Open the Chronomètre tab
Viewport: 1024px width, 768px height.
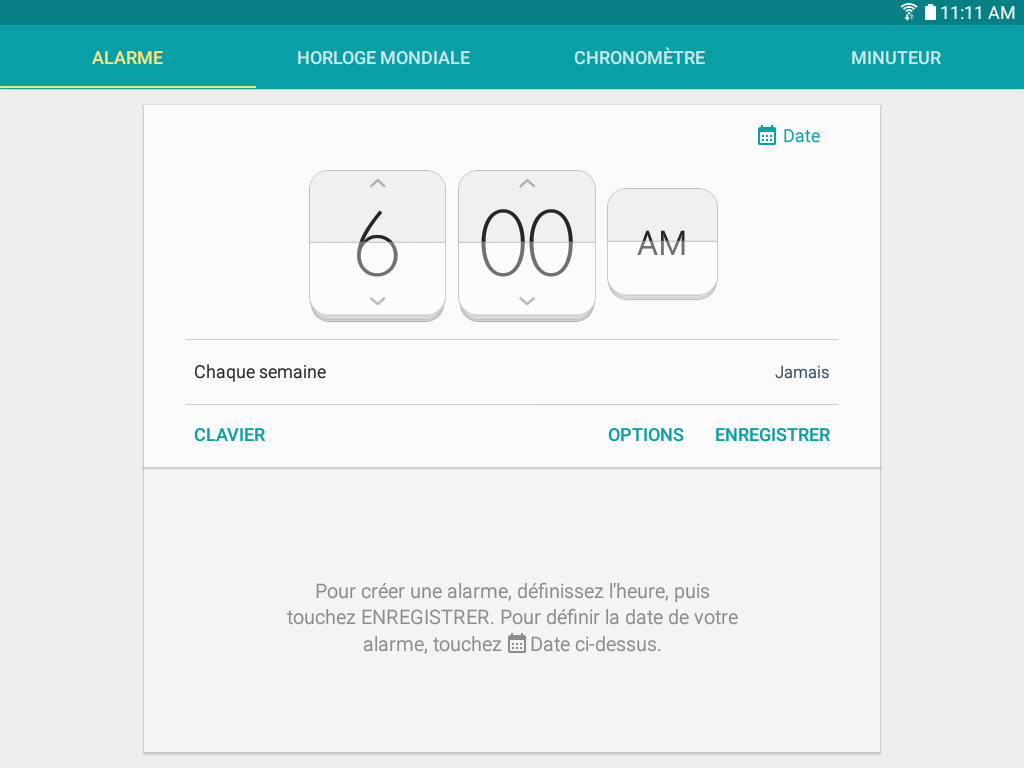click(x=639, y=57)
